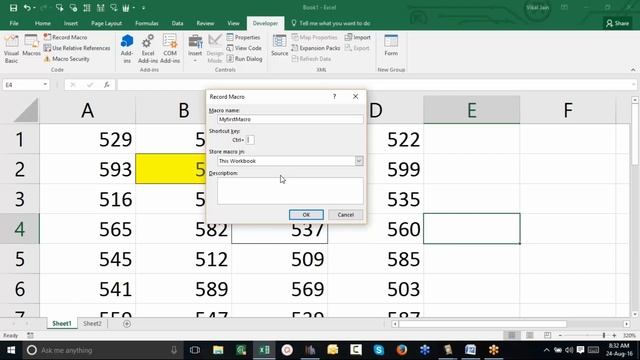640x360 pixels.
Task: Click the Description text box
Action: [x=290, y=191]
